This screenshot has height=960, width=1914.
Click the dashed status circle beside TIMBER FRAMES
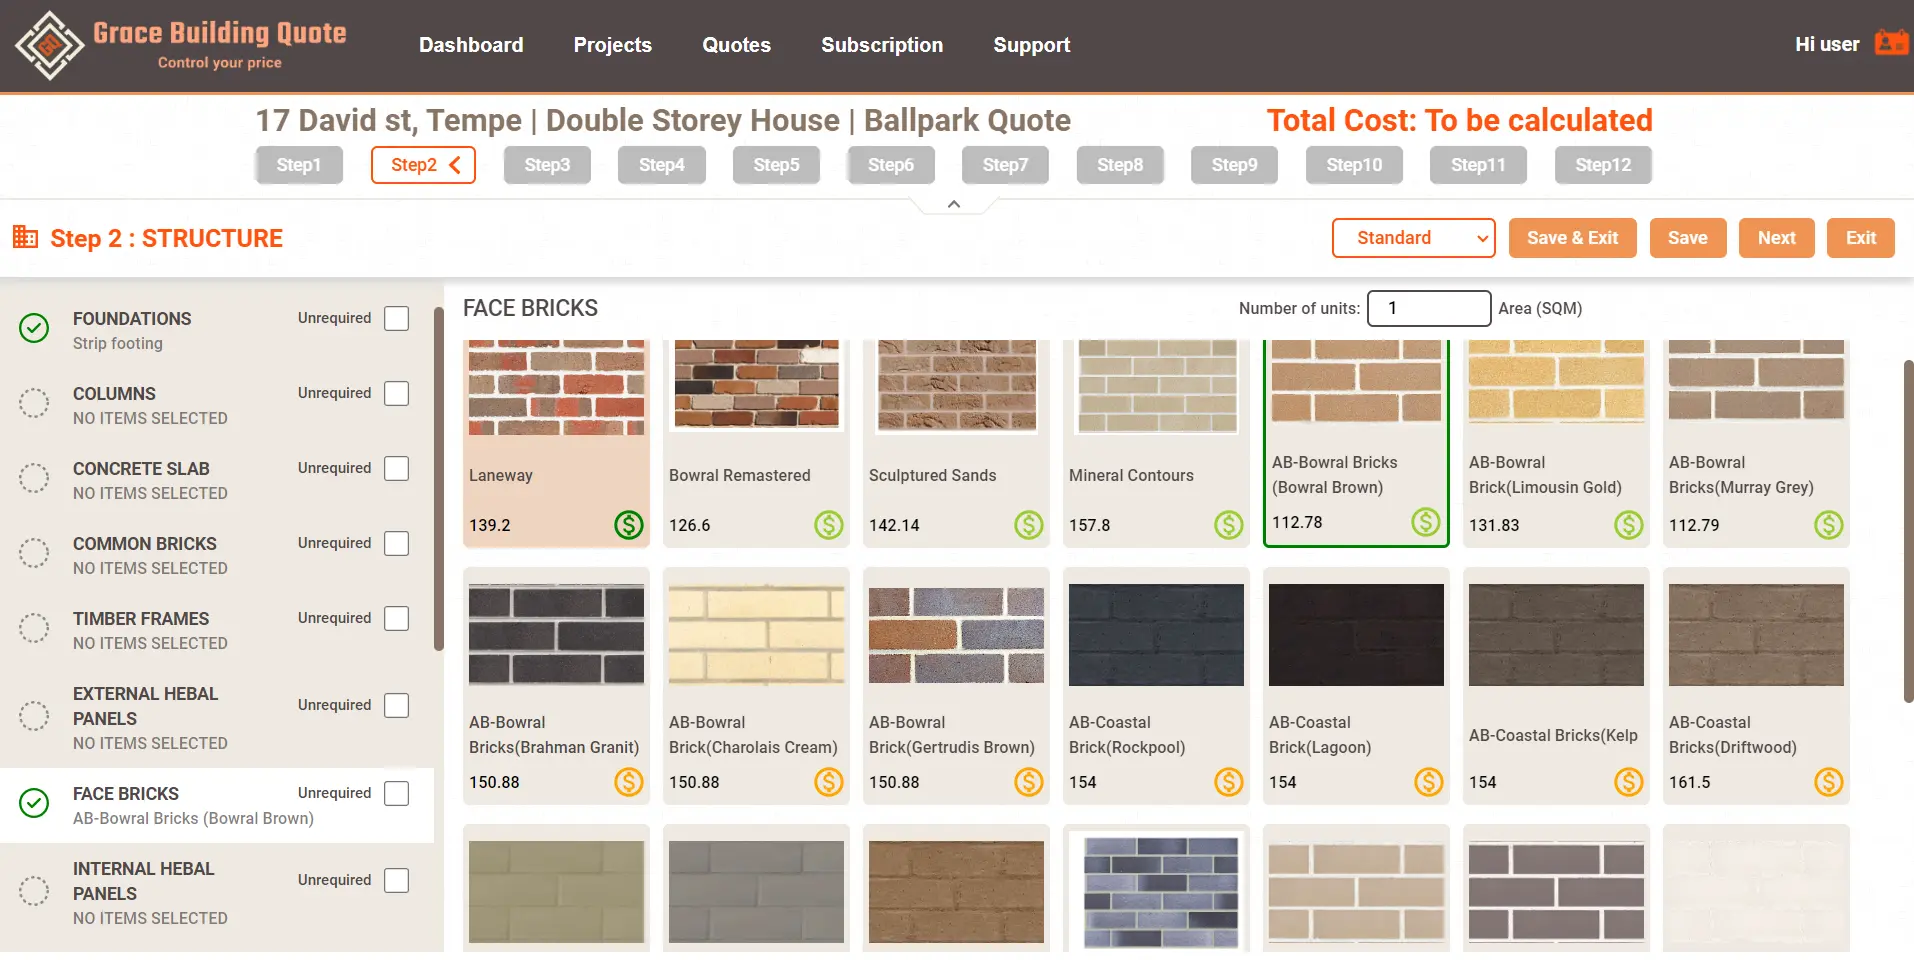point(34,628)
